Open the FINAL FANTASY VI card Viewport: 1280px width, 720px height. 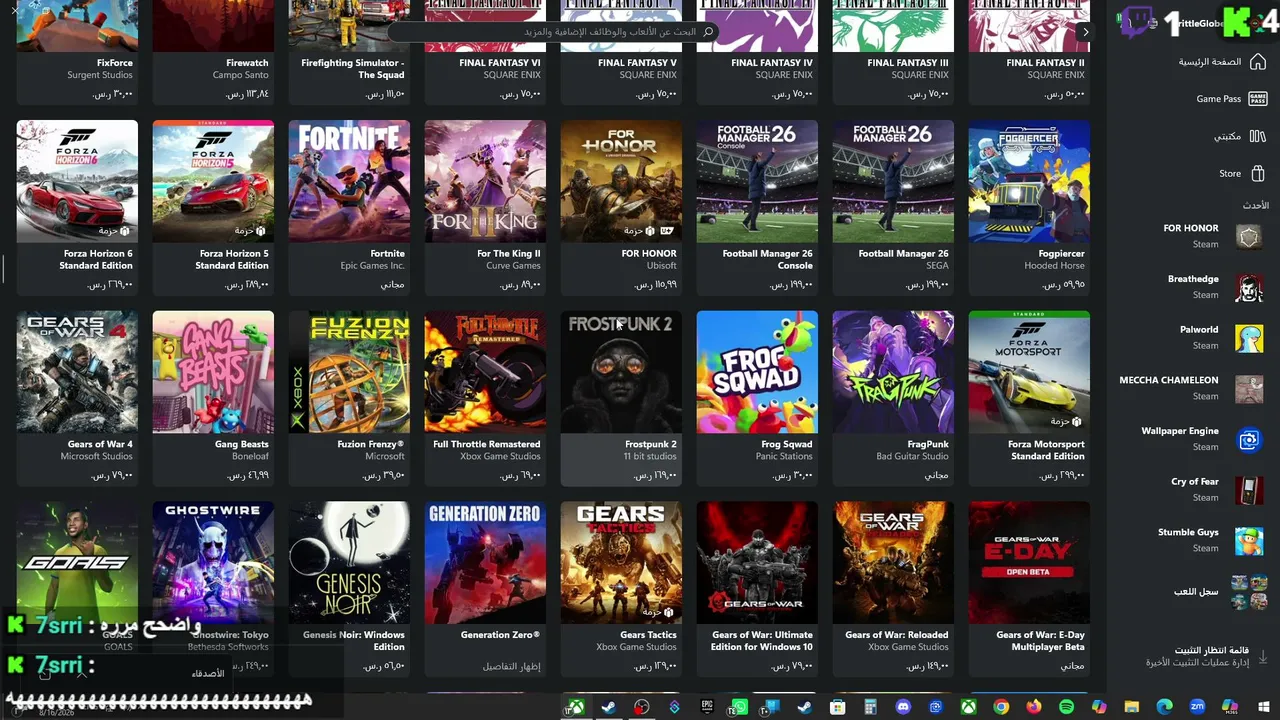click(x=485, y=50)
